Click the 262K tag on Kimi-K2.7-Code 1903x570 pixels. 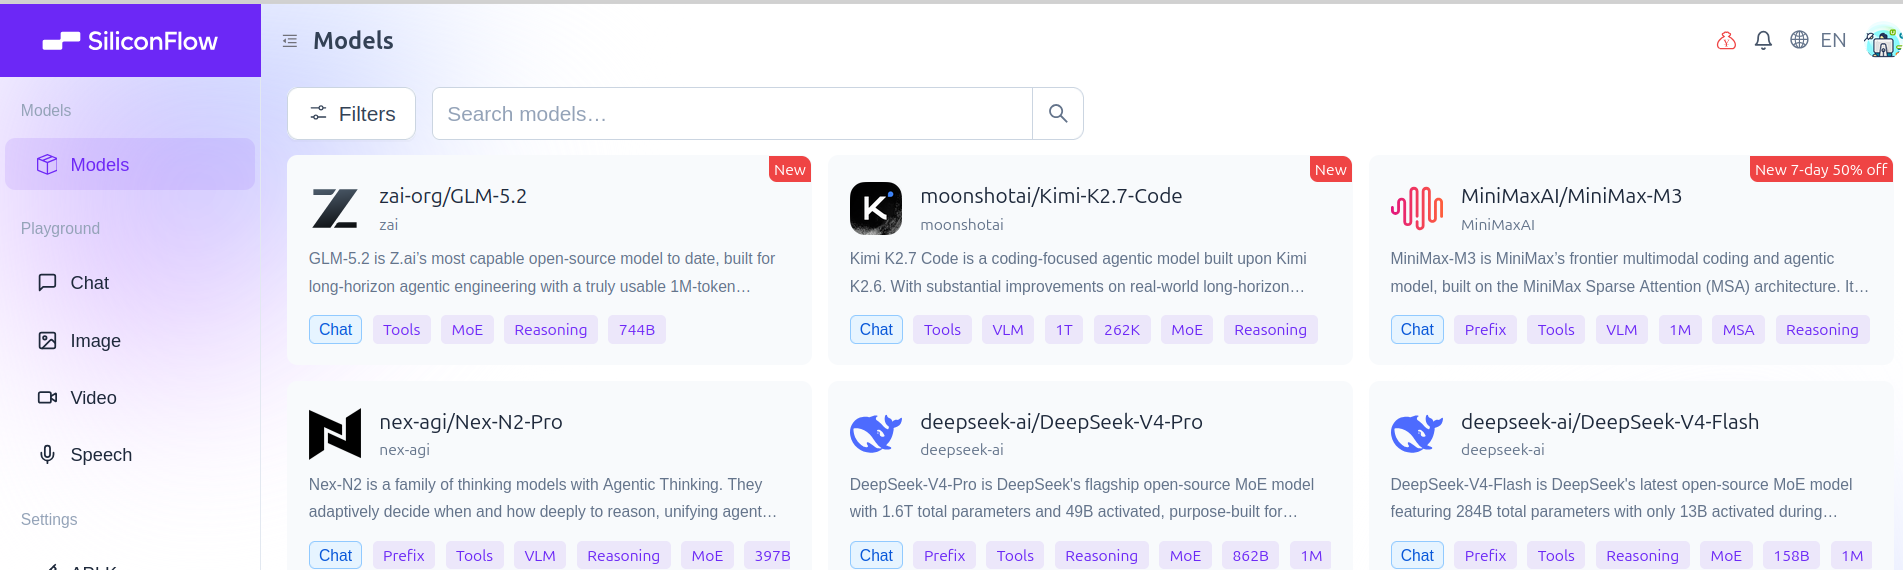pyautogui.click(x=1122, y=330)
